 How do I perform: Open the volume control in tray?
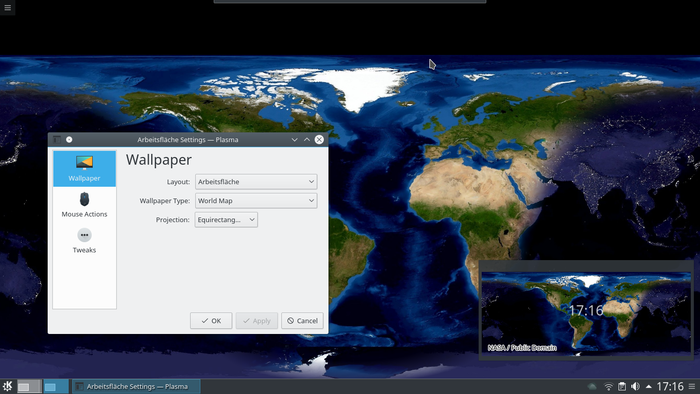point(635,386)
